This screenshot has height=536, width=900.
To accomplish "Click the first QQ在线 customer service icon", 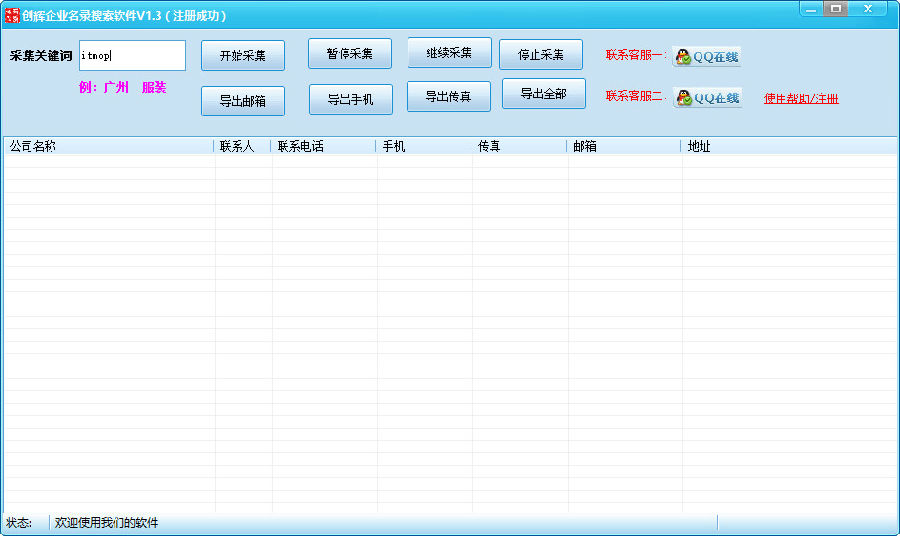I will tap(707, 56).
